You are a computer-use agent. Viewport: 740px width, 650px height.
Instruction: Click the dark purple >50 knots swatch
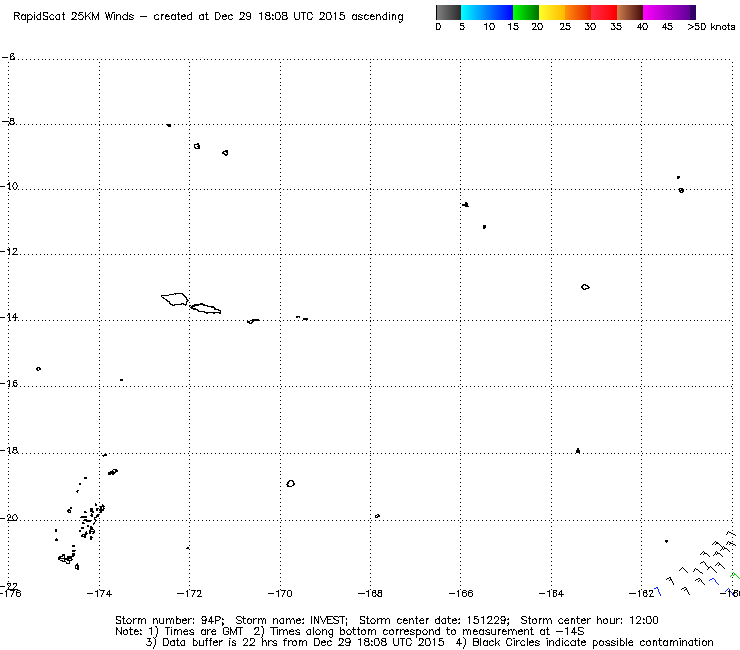coord(692,12)
